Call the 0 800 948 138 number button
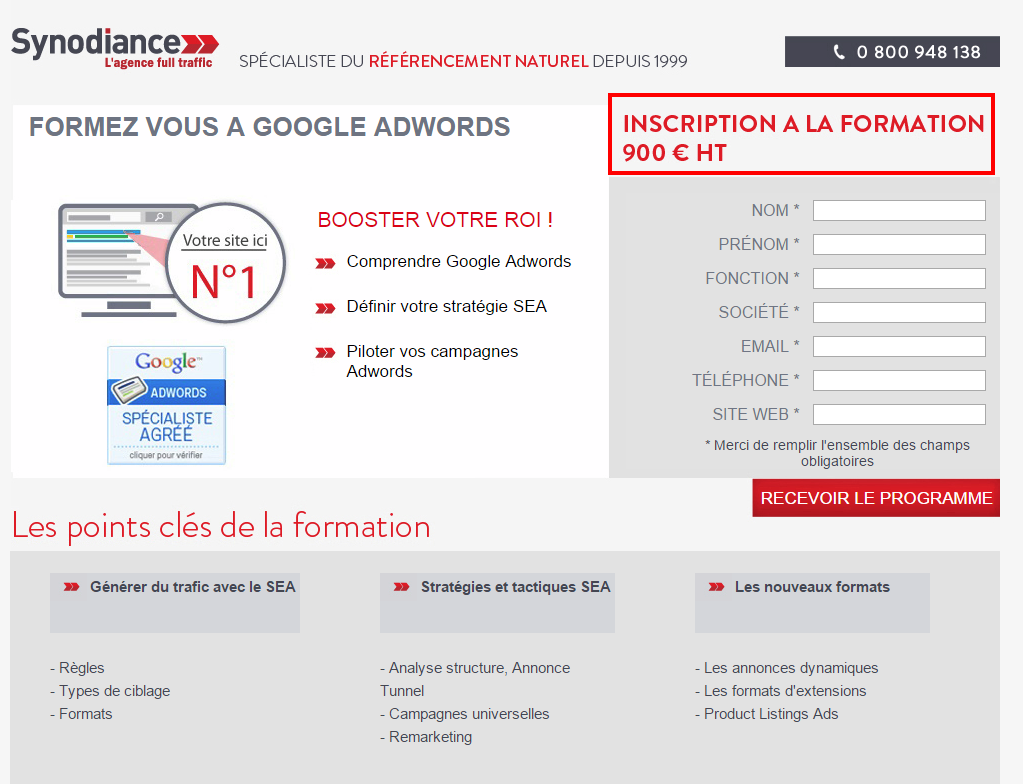This screenshot has height=784, width=1023. pos(892,52)
